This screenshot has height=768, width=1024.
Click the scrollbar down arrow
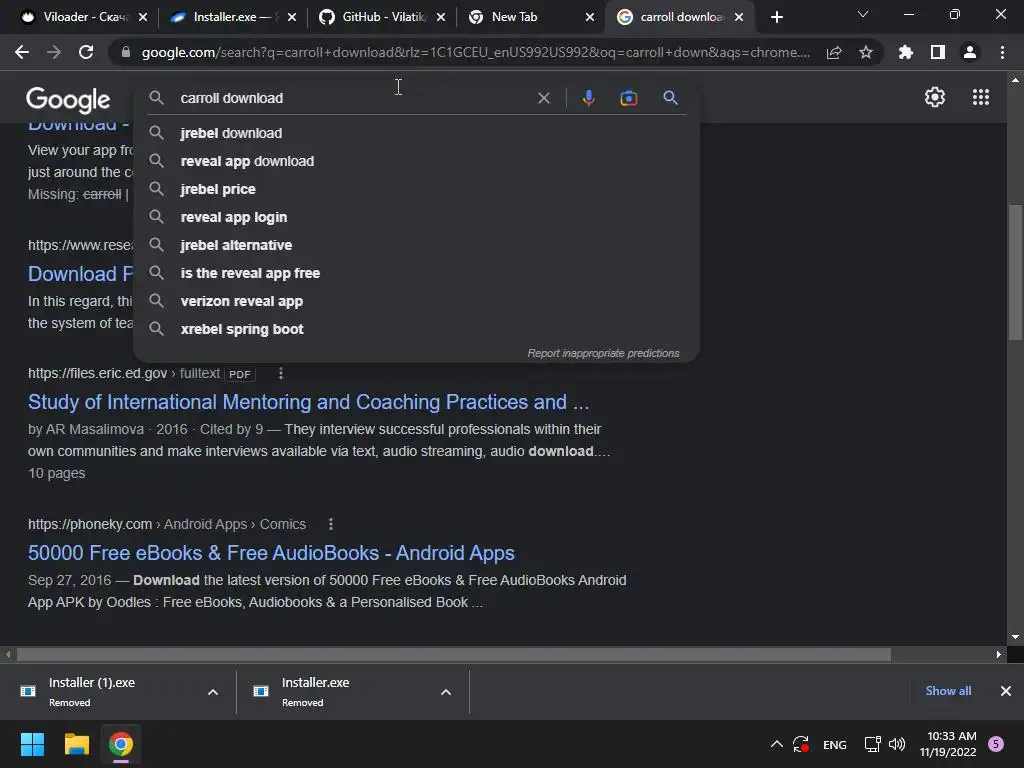point(1015,637)
